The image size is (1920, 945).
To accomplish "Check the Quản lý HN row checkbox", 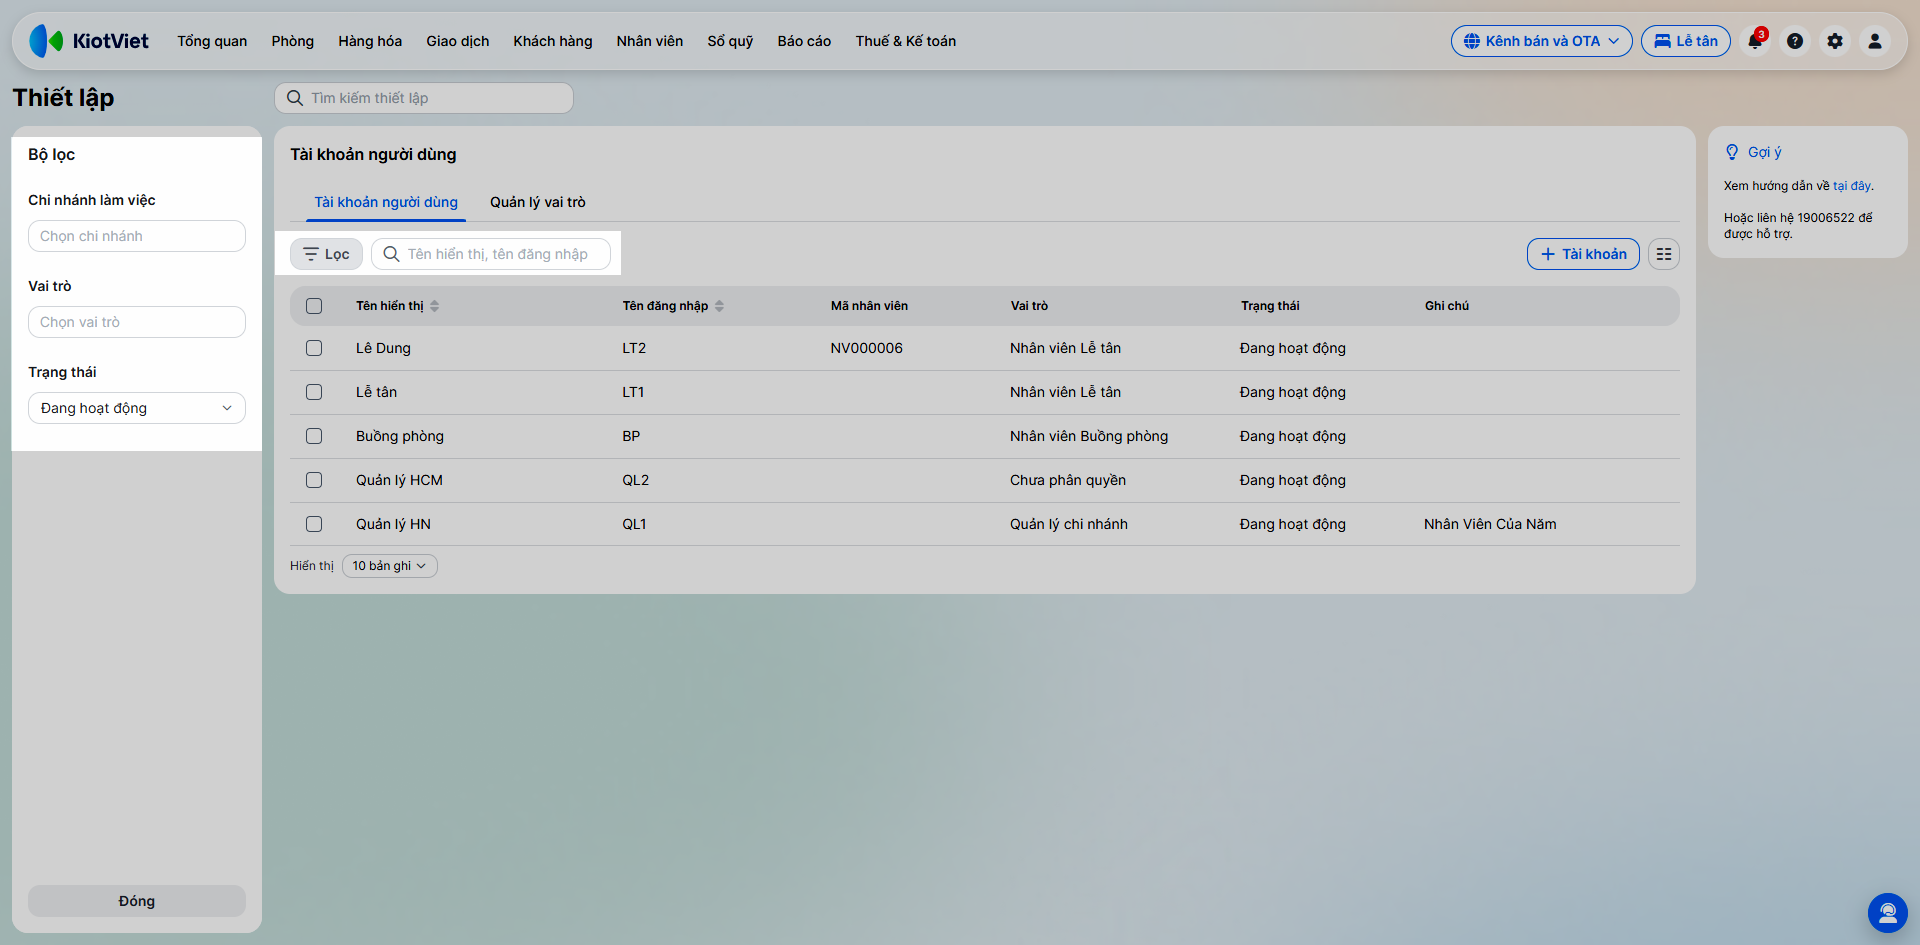I will pos(314,524).
